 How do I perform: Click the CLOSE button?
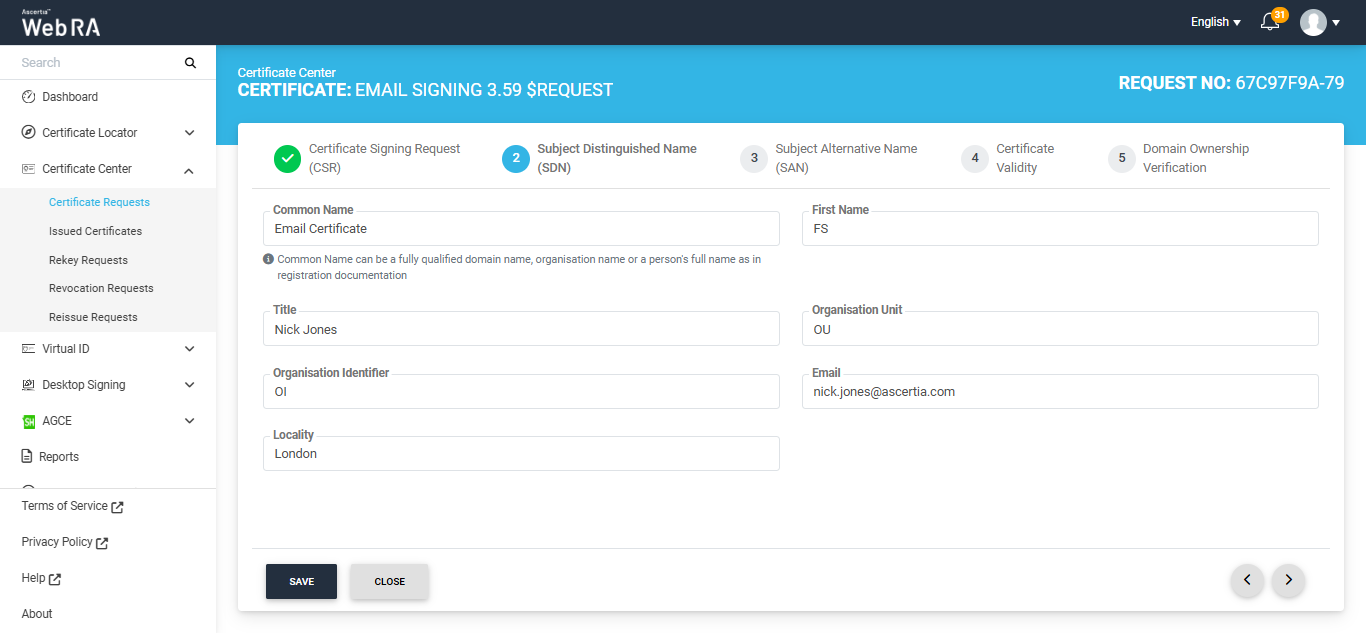(x=389, y=582)
